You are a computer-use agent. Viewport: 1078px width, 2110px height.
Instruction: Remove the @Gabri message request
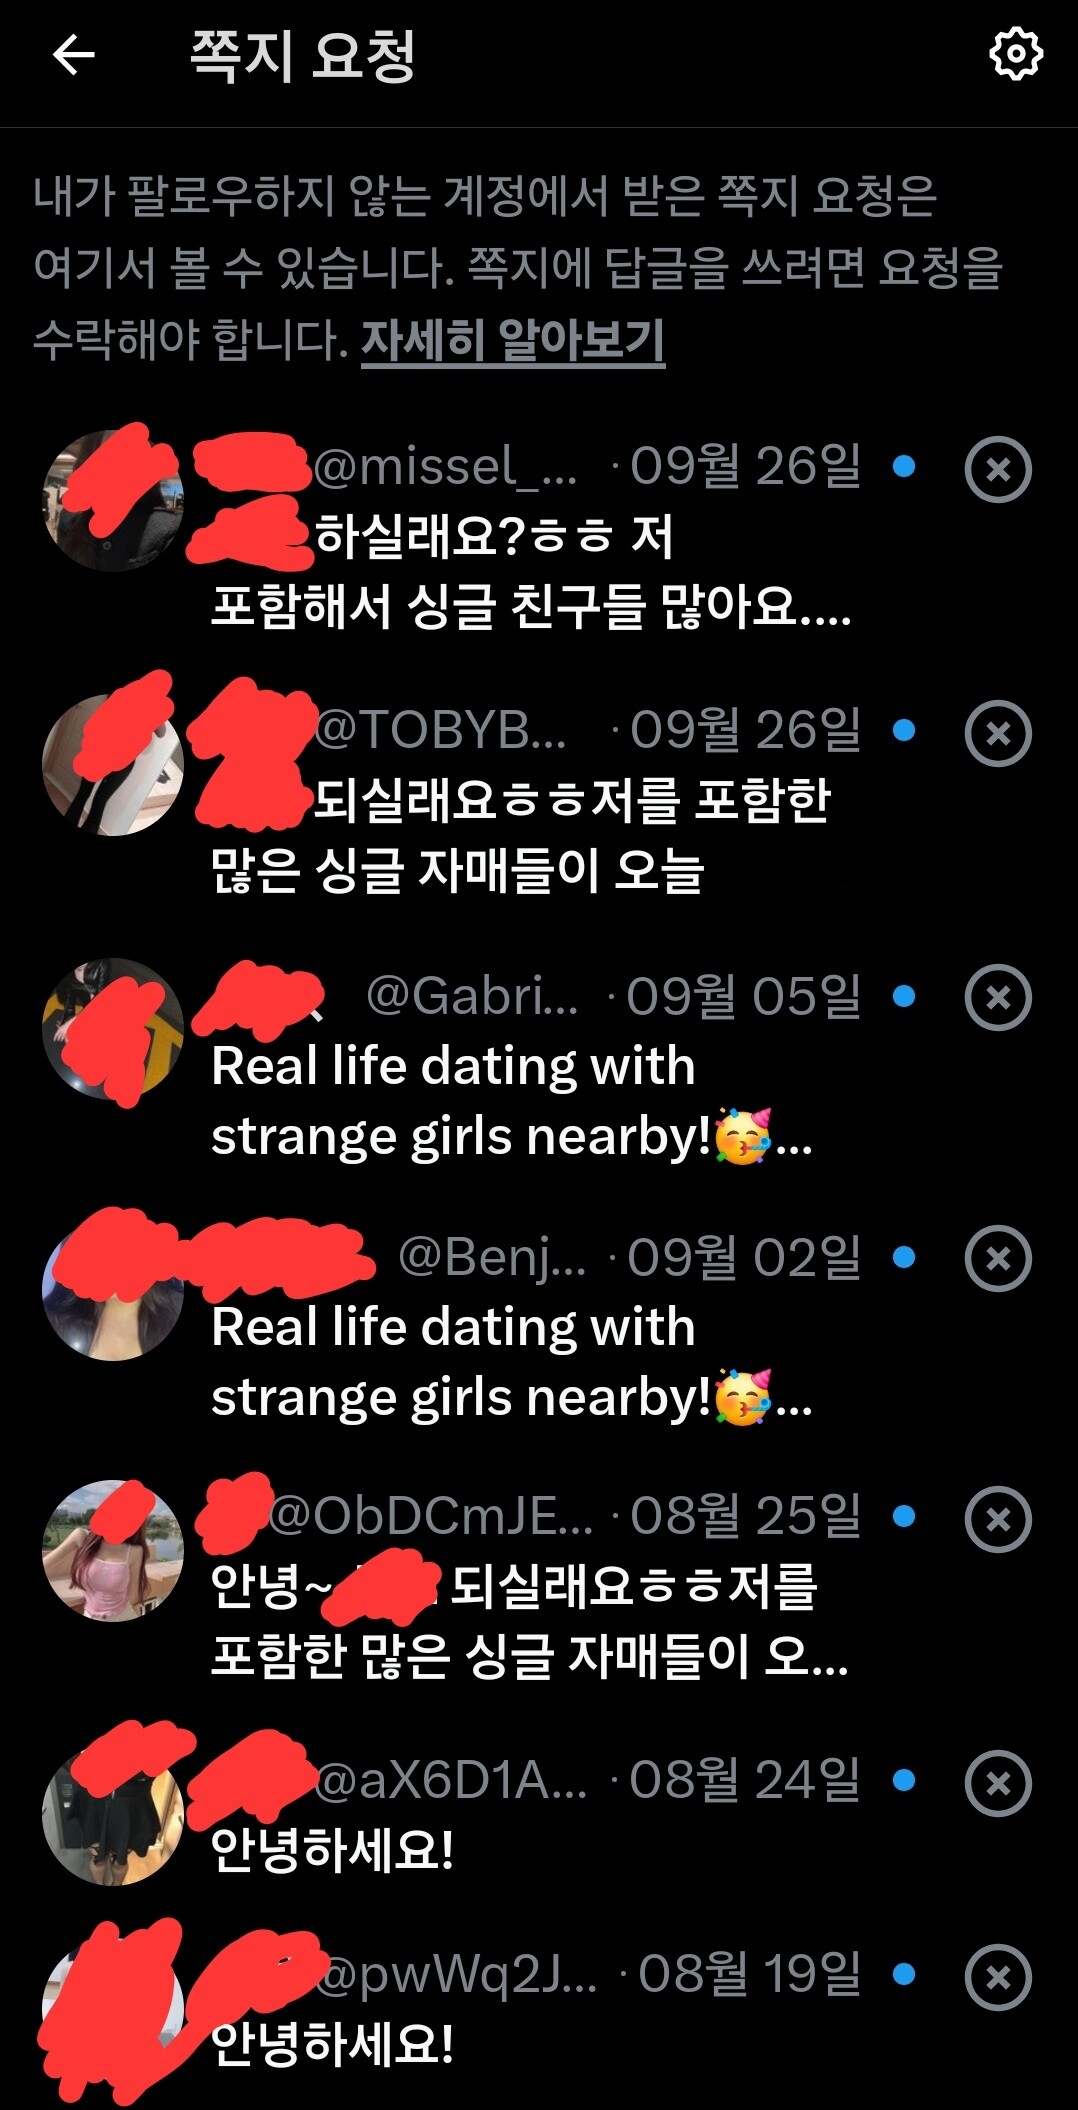click(x=998, y=997)
